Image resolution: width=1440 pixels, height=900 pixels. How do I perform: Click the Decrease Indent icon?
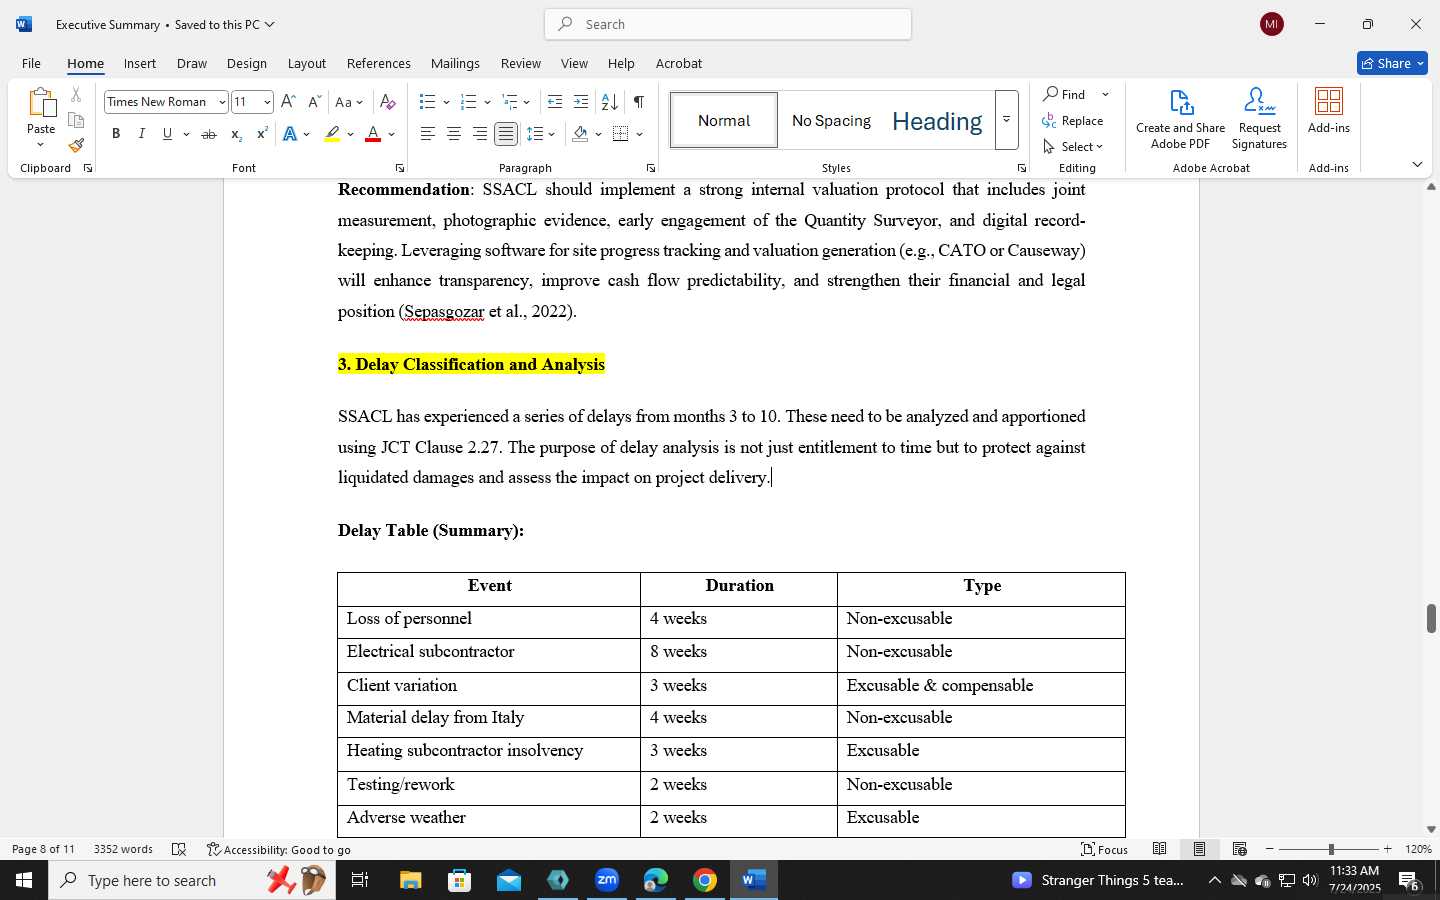[x=555, y=102]
